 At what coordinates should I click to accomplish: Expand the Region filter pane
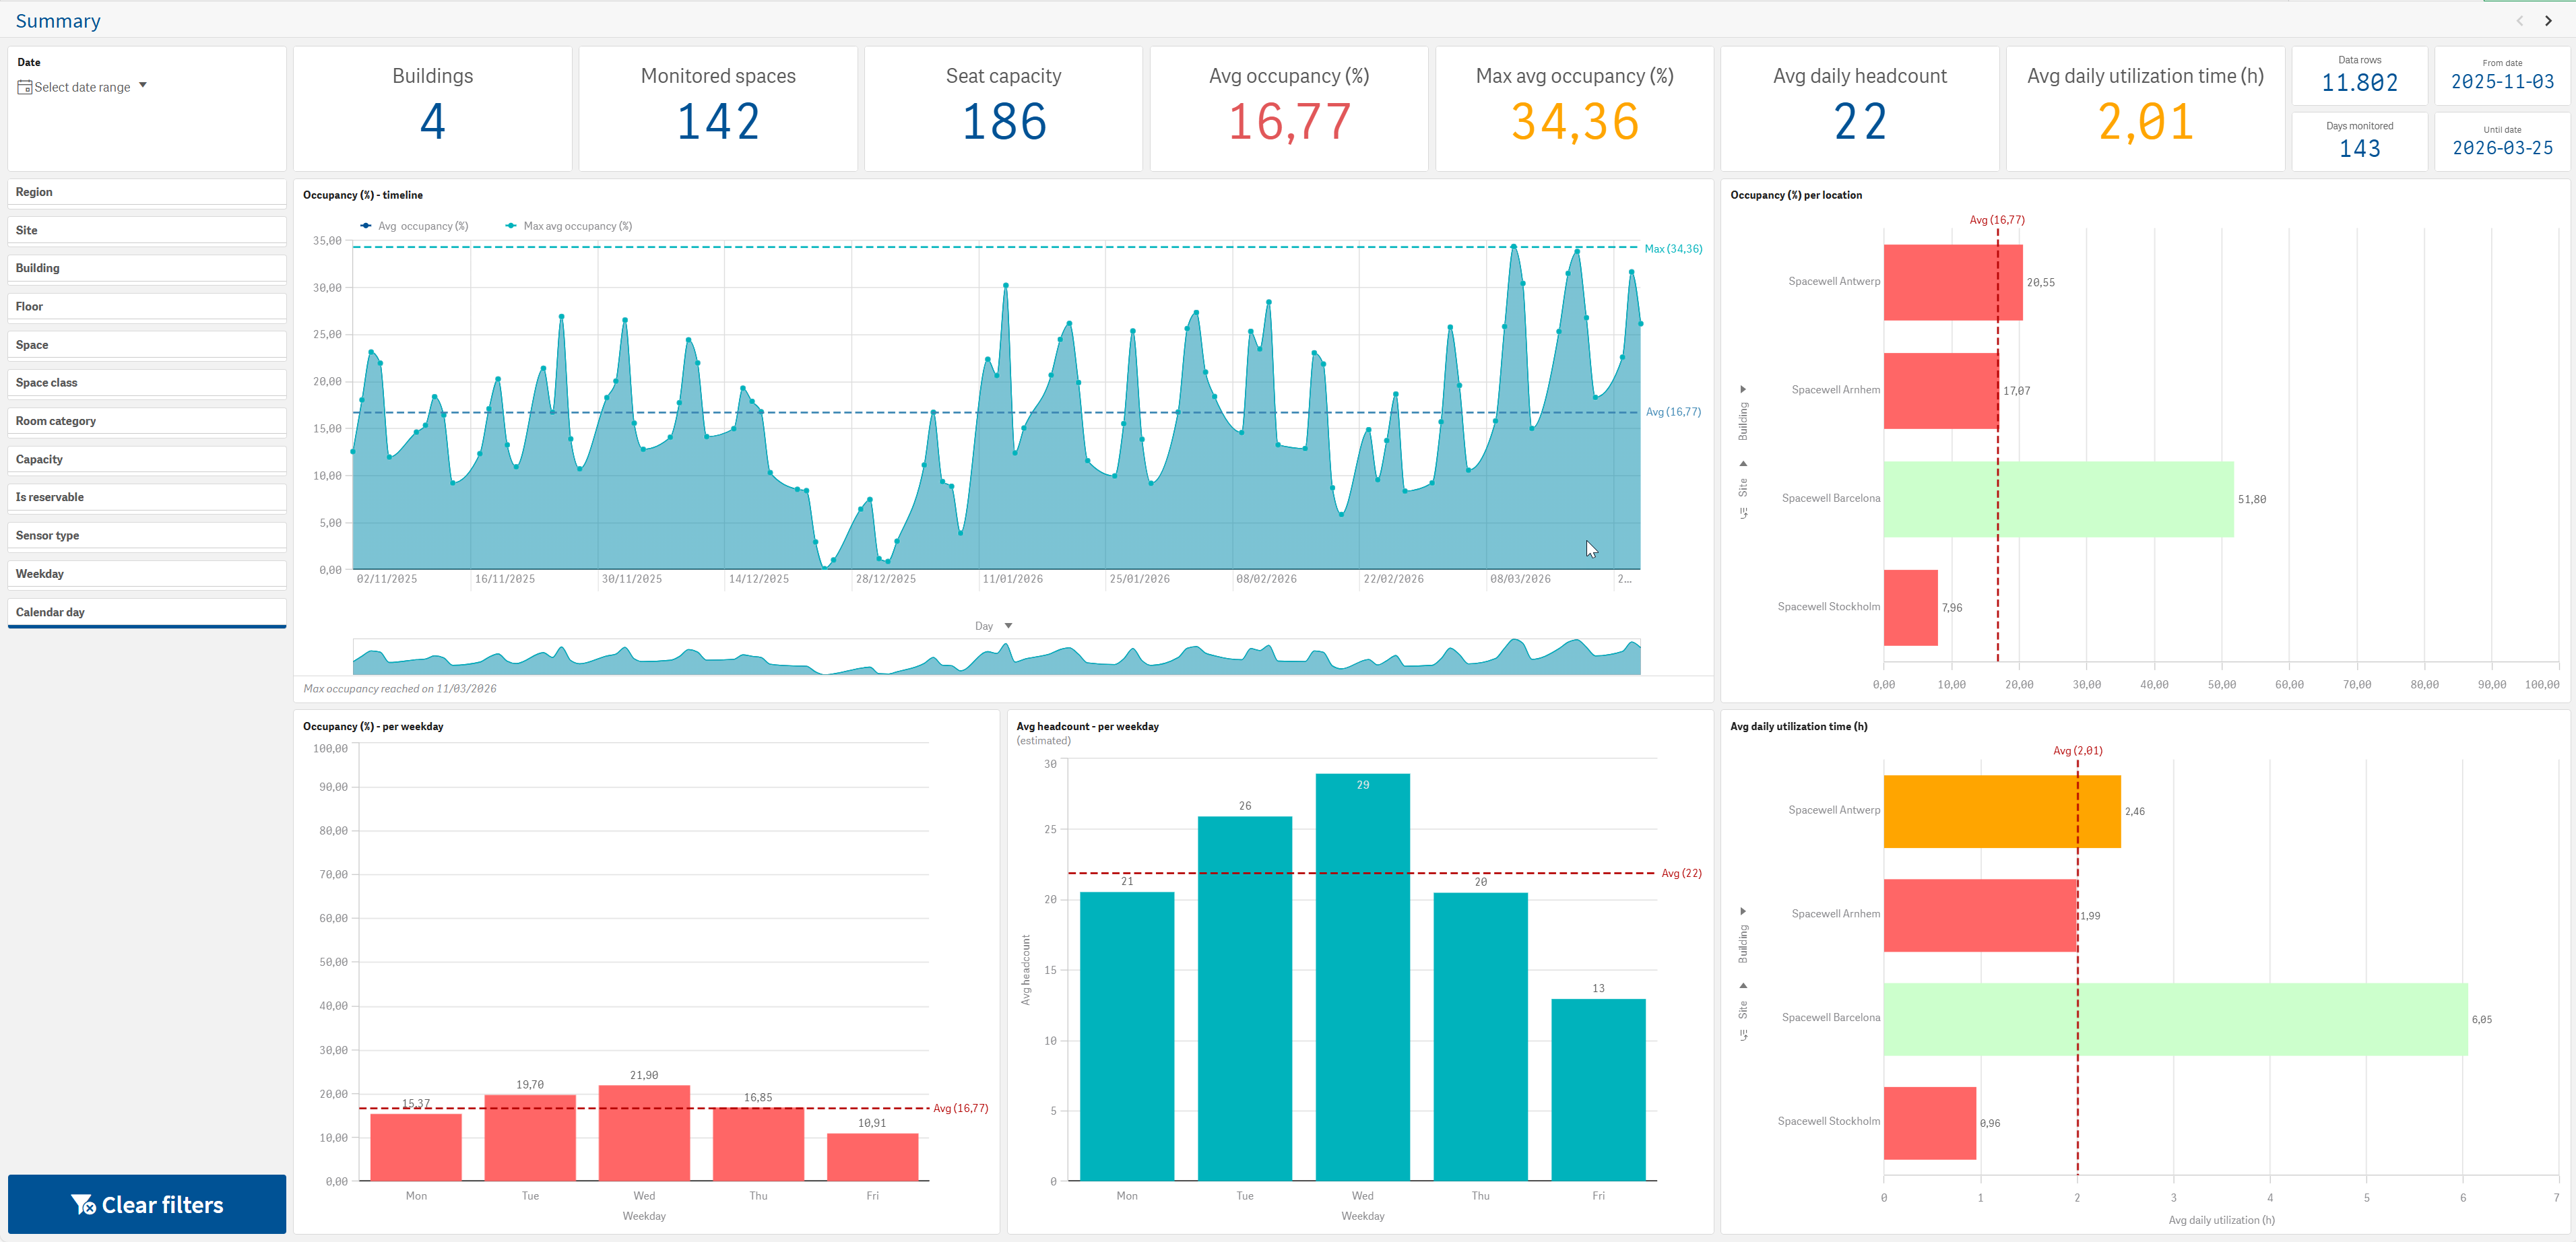pos(147,192)
